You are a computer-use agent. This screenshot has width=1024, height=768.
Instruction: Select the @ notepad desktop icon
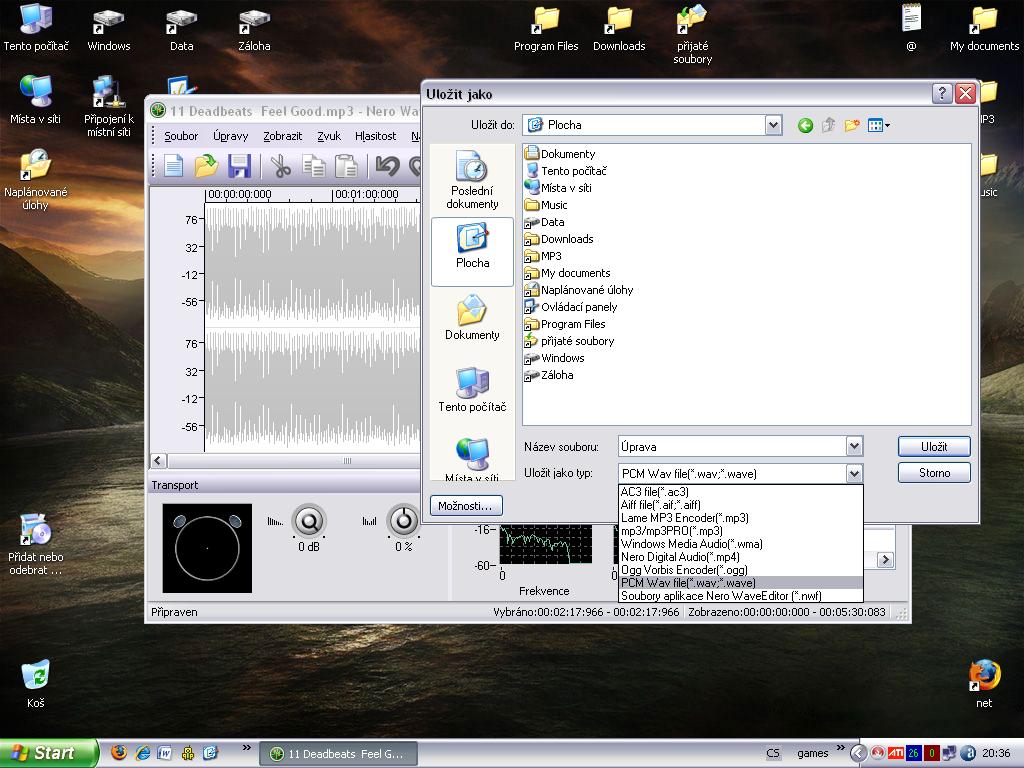pyautogui.click(x=912, y=27)
